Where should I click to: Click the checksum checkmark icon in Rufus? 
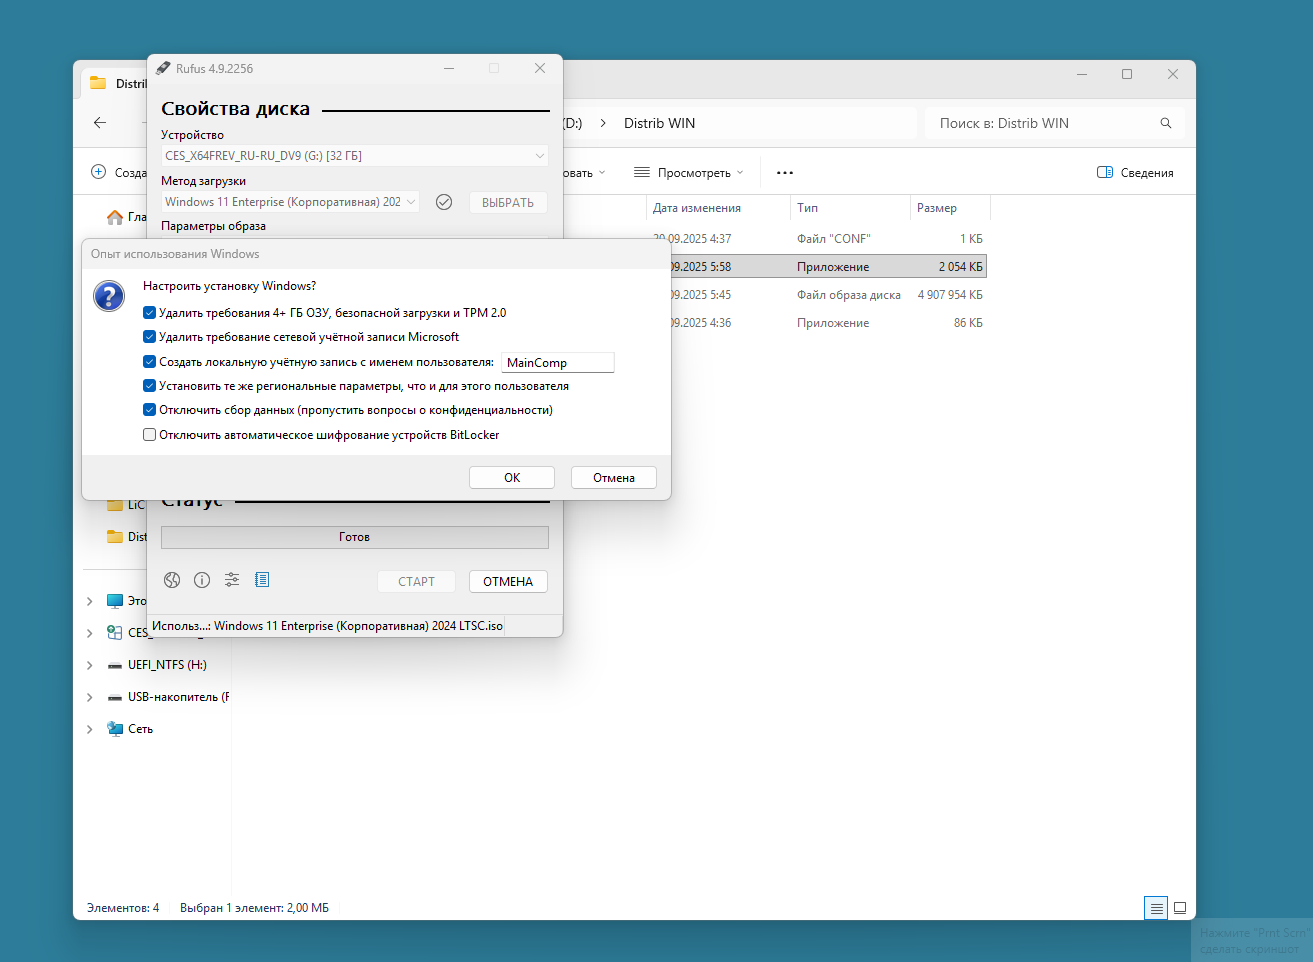444,202
